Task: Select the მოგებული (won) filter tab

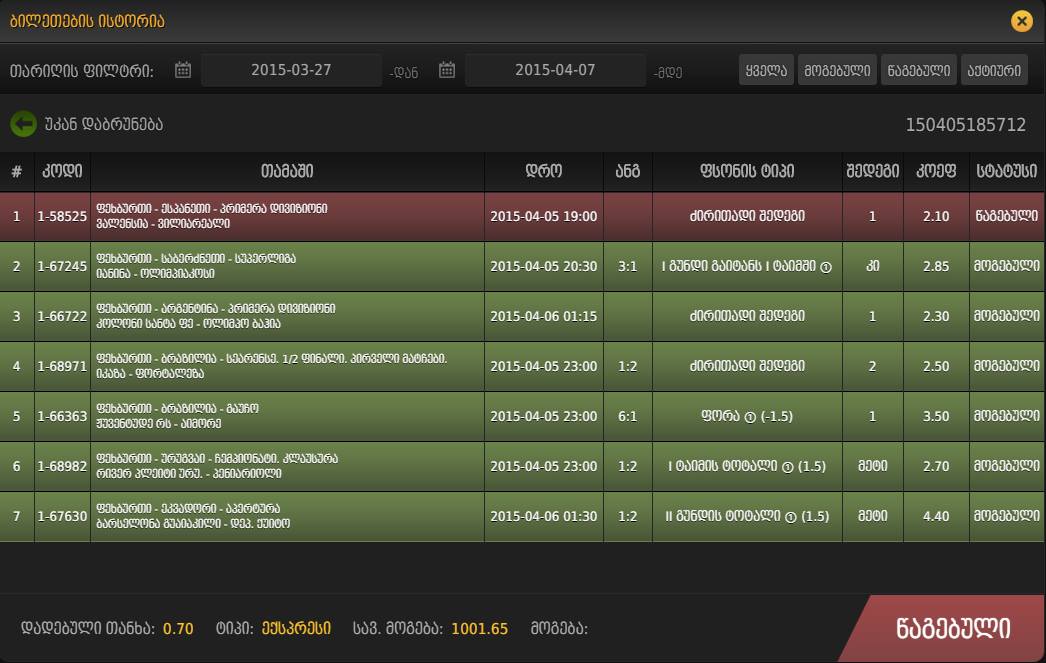Action: [x=837, y=70]
